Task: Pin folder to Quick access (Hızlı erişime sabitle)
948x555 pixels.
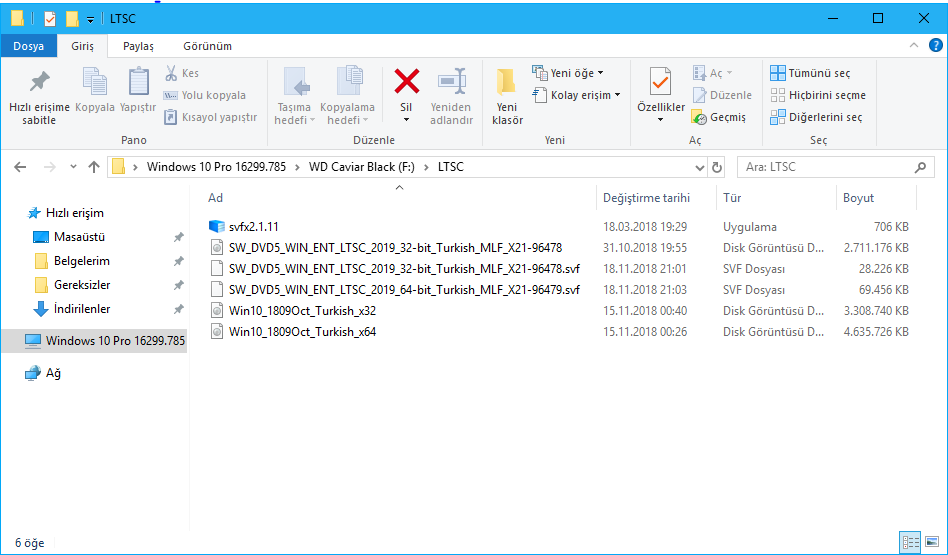Action: 39,97
